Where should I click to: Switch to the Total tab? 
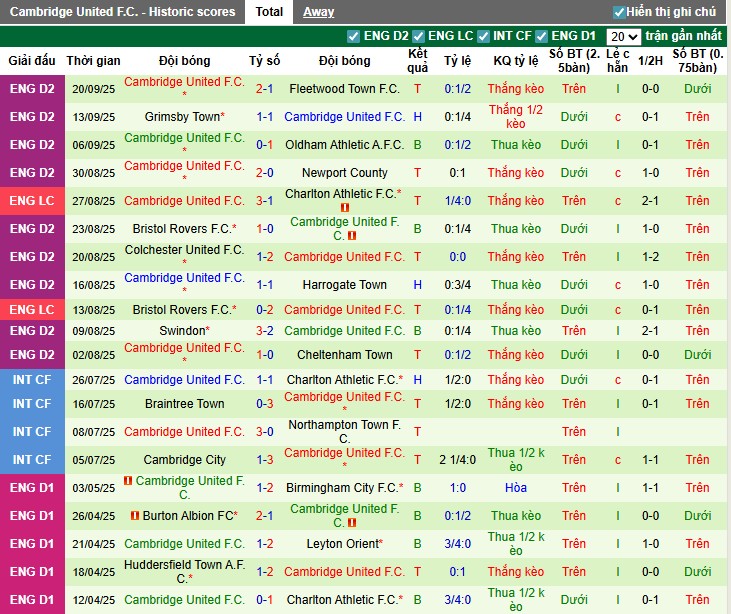pyautogui.click(x=269, y=12)
